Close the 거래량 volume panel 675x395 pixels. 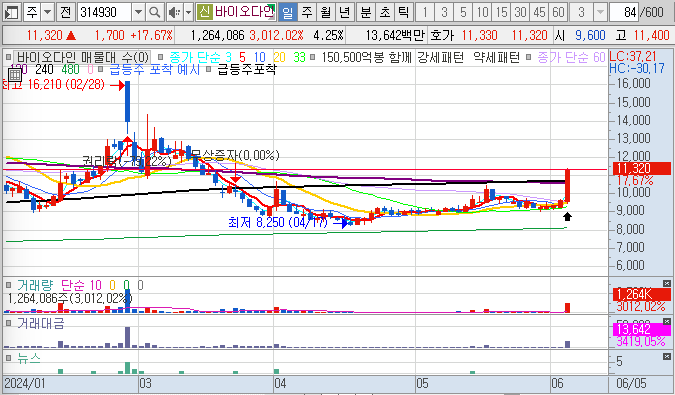[667, 283]
